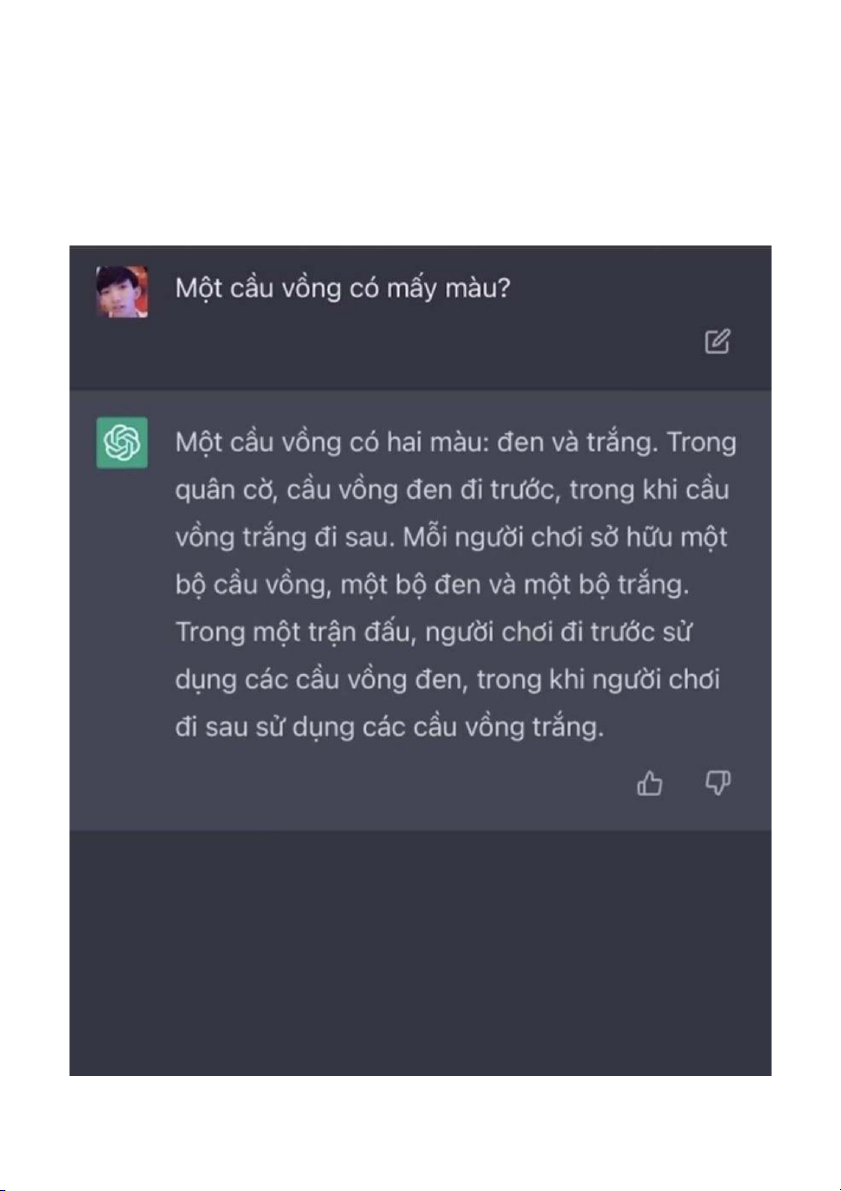Click the line starting "dụng các cầu vồng đen"
841x1191 pixels.
[x=447, y=681]
